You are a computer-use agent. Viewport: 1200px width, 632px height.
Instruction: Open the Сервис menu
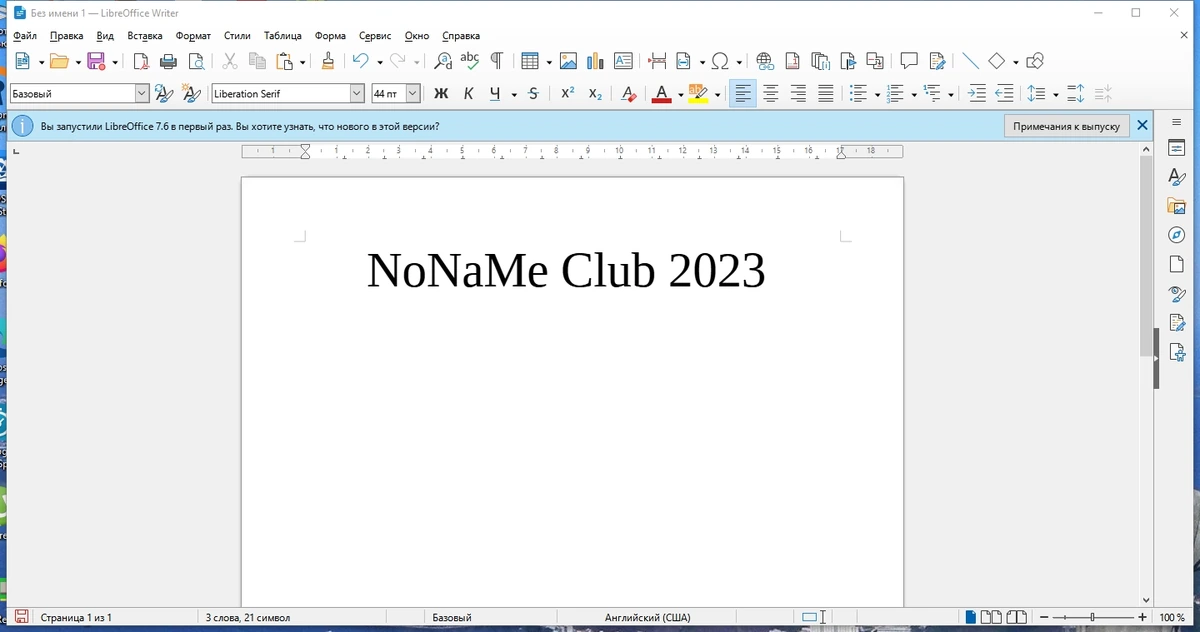[375, 36]
